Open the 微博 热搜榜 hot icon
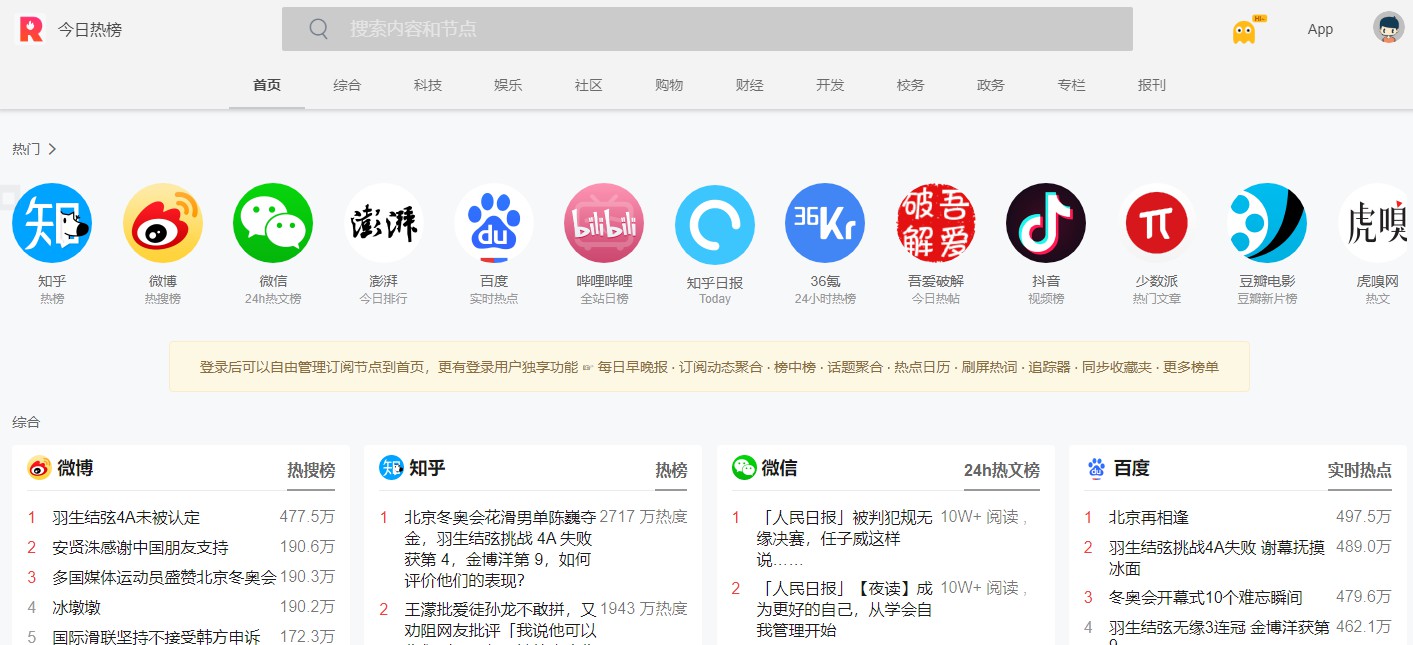 point(163,223)
